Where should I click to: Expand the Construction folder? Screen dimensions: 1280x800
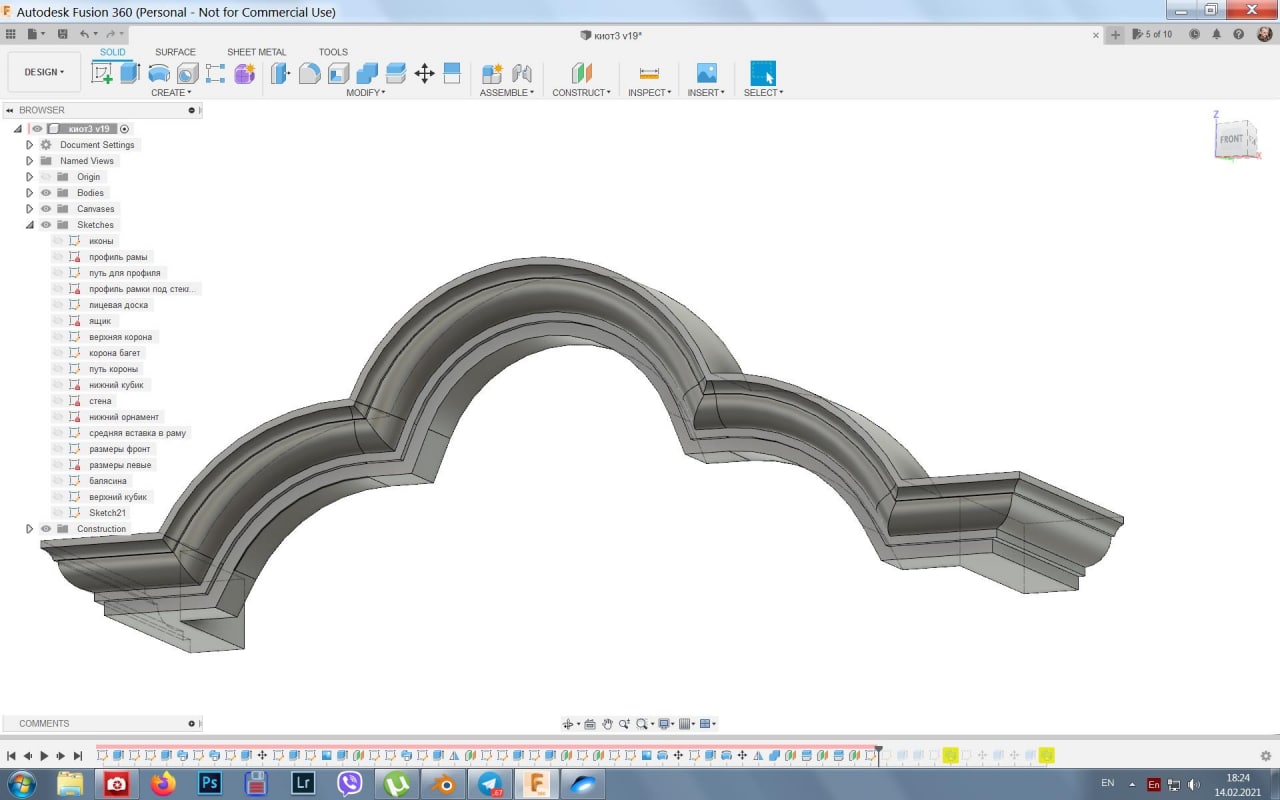click(x=29, y=529)
